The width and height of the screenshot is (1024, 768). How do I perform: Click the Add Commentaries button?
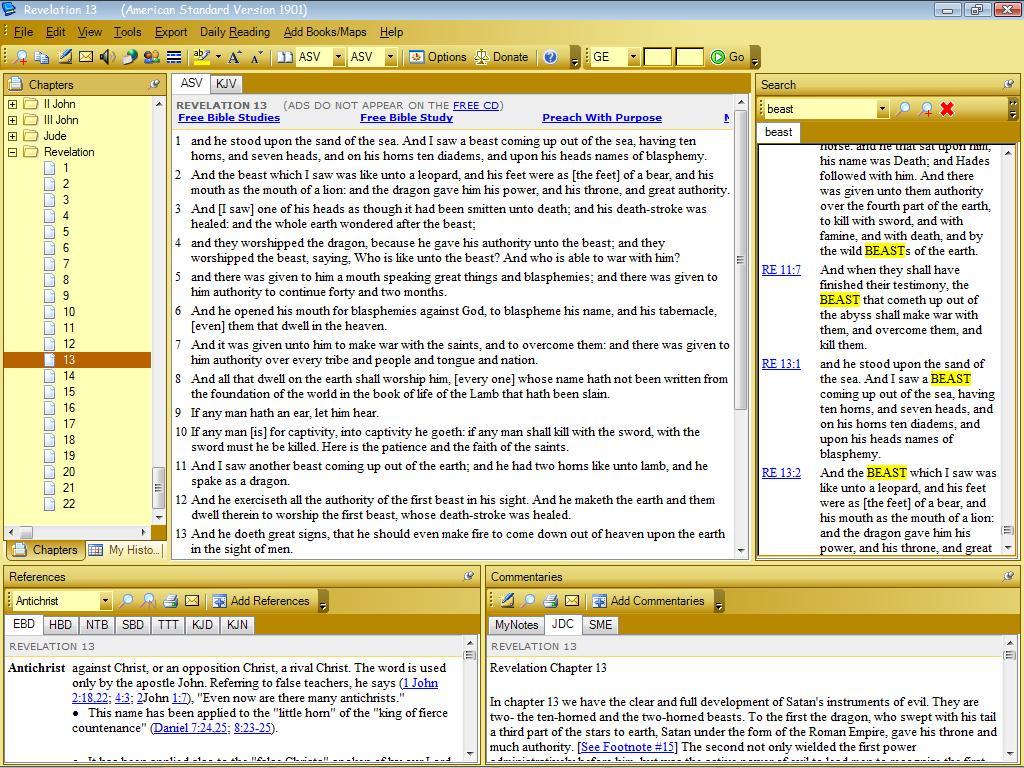tap(648, 600)
